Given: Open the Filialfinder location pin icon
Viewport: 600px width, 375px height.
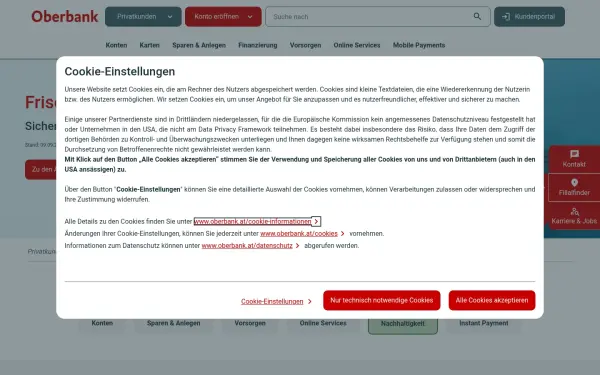Looking at the screenshot, I should click(574, 183).
